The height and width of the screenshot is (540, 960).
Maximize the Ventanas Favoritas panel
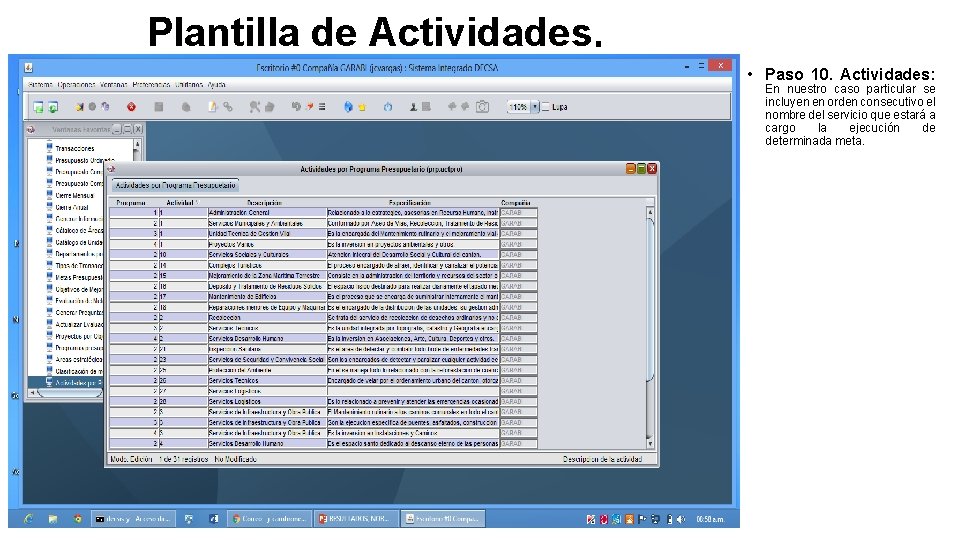(127, 129)
